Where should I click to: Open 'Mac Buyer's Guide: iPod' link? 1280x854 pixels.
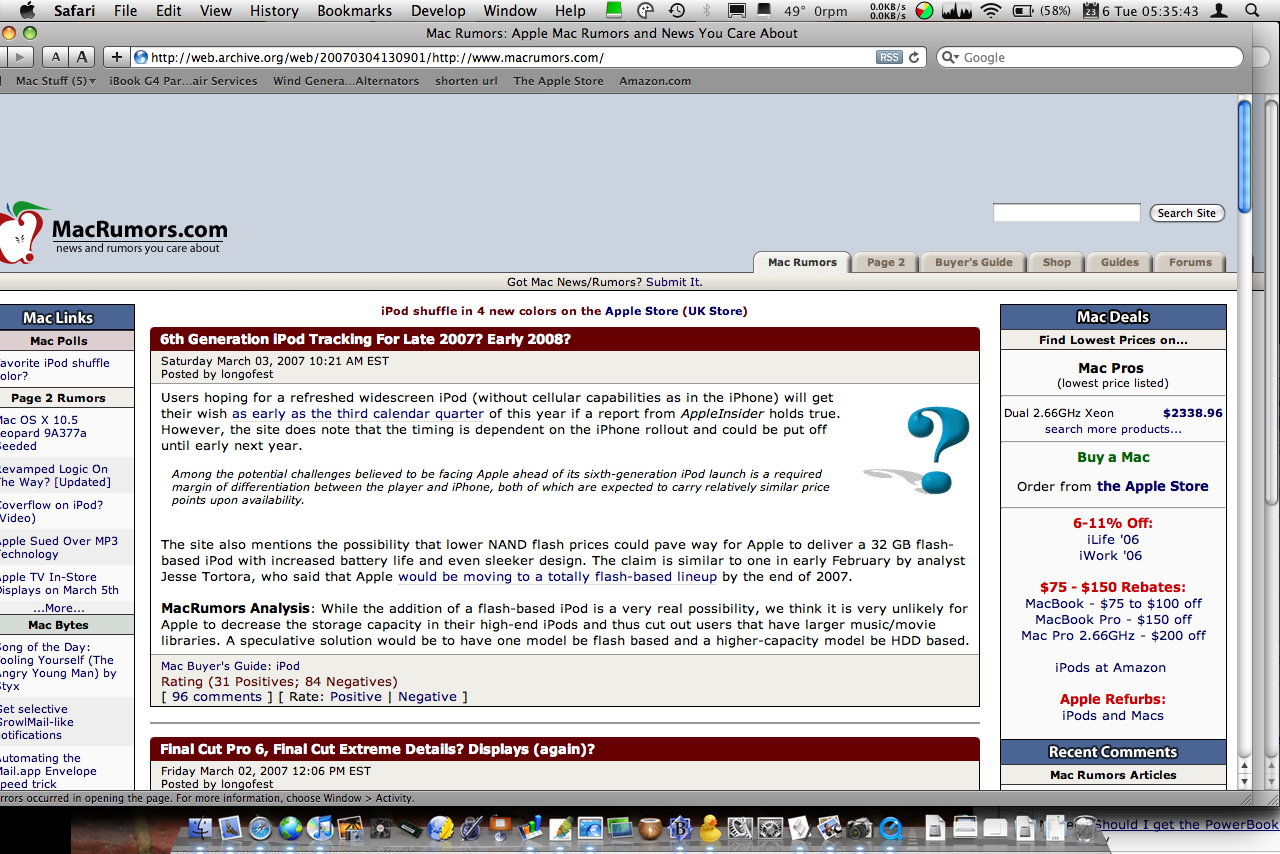230,666
